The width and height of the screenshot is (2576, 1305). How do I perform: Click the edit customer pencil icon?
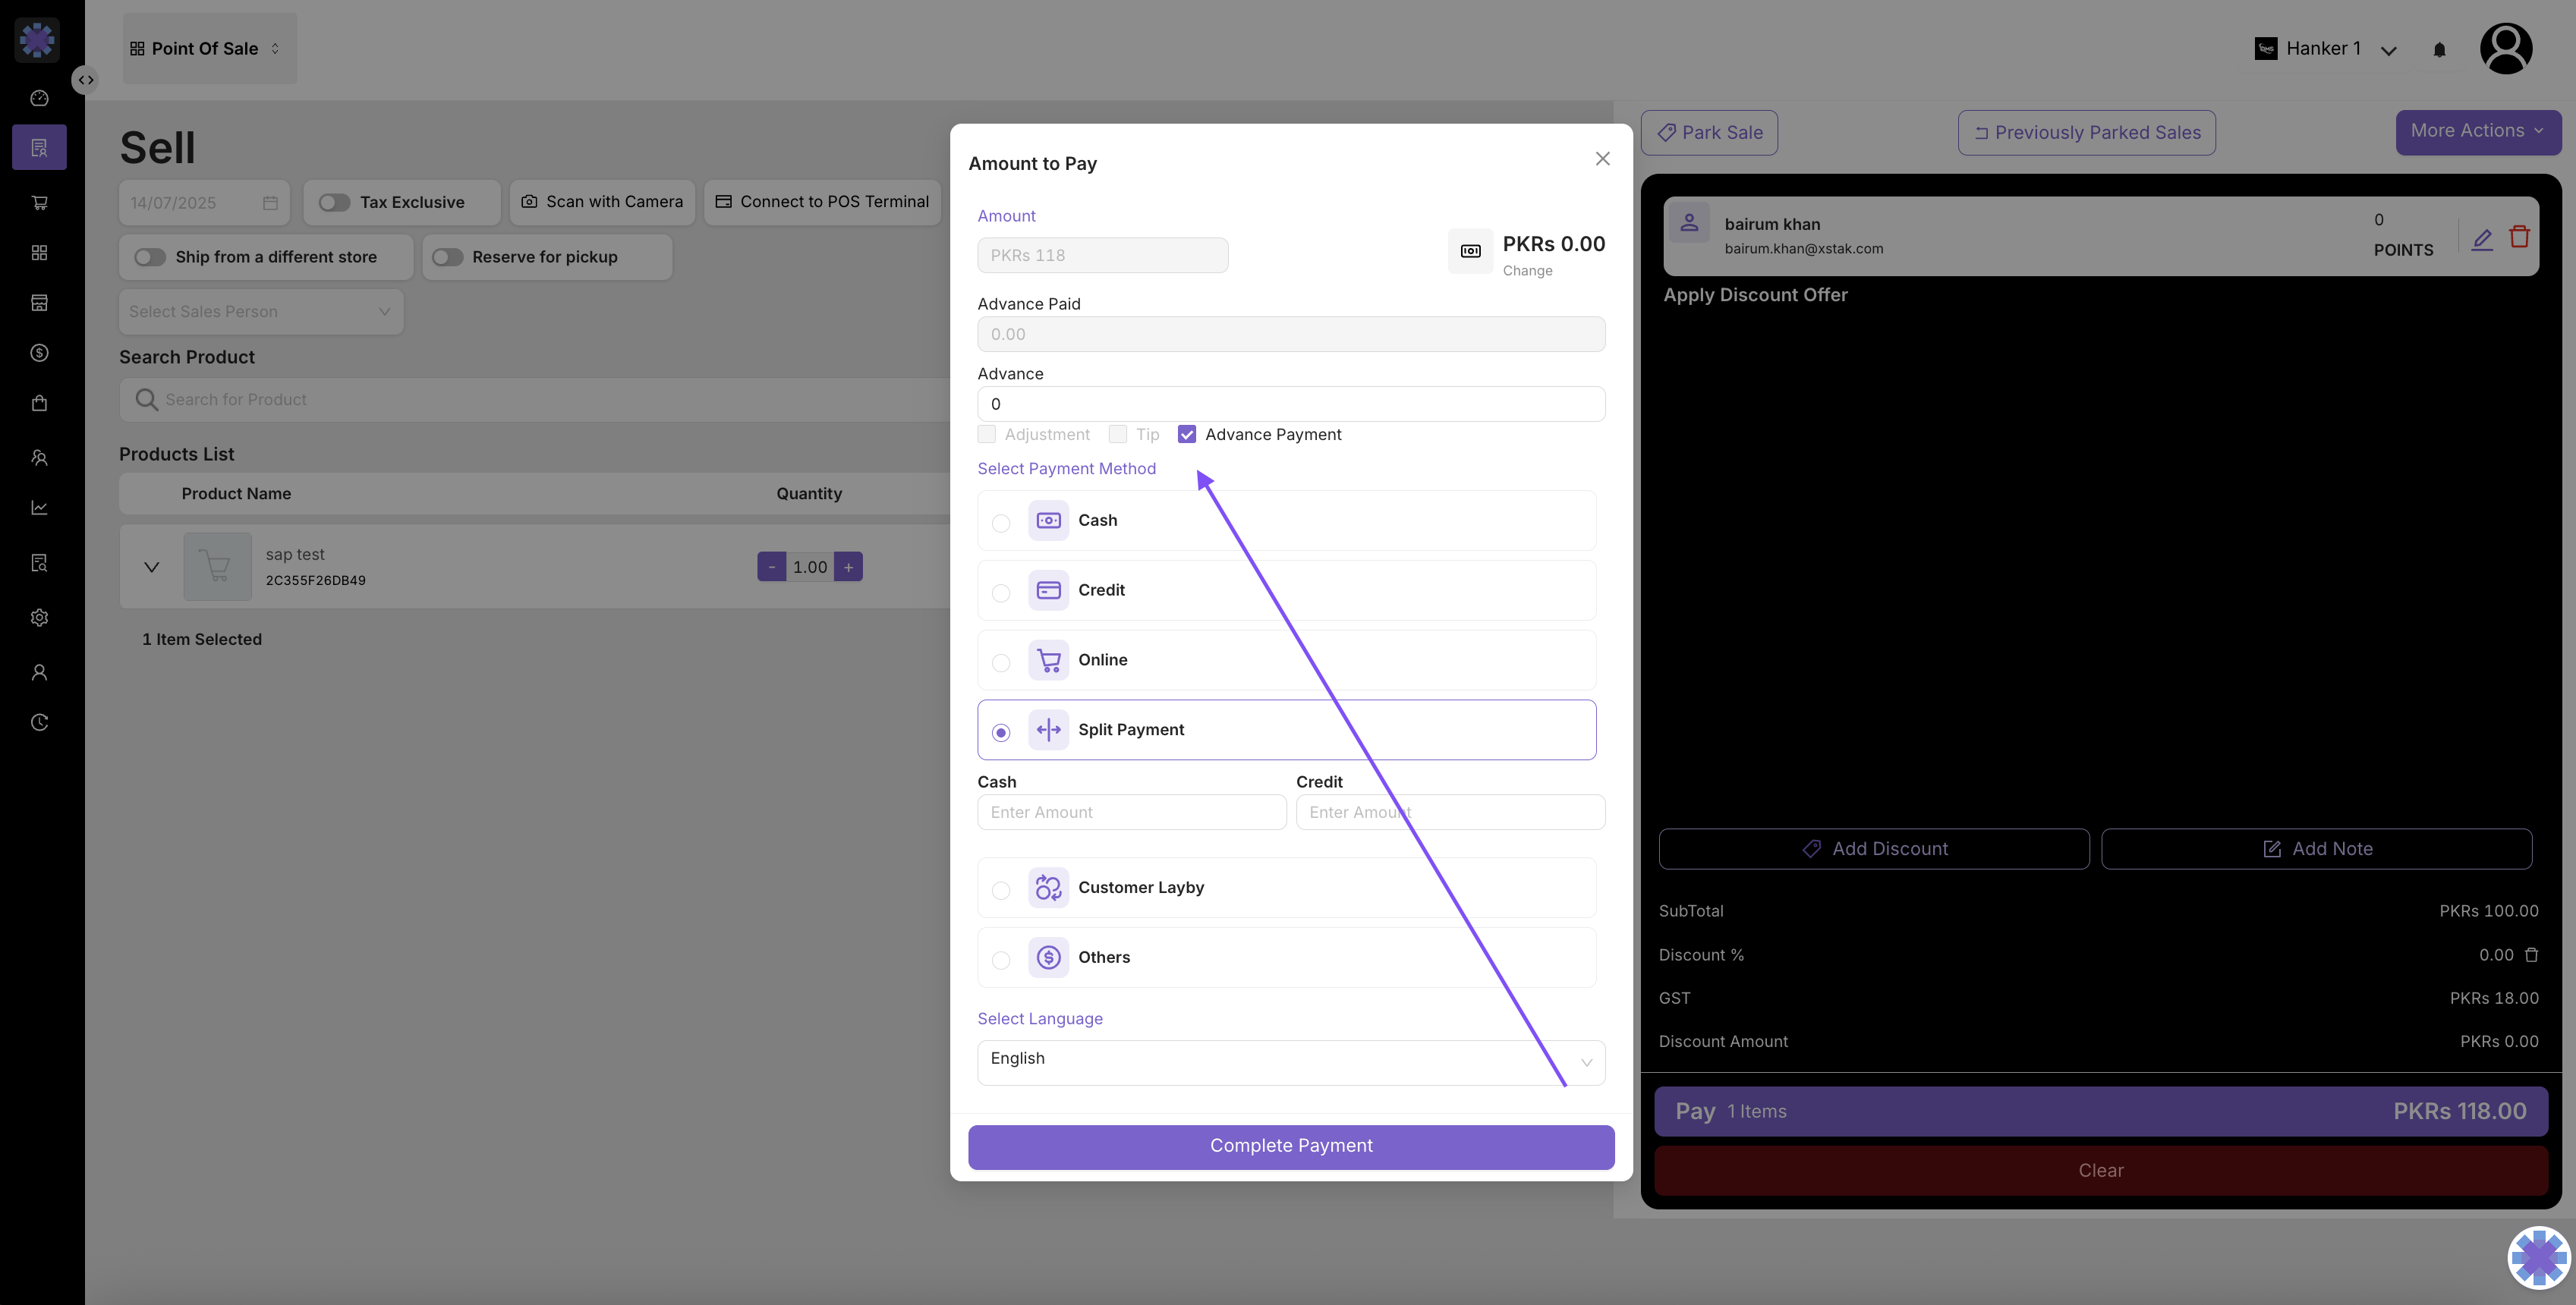click(x=2481, y=238)
